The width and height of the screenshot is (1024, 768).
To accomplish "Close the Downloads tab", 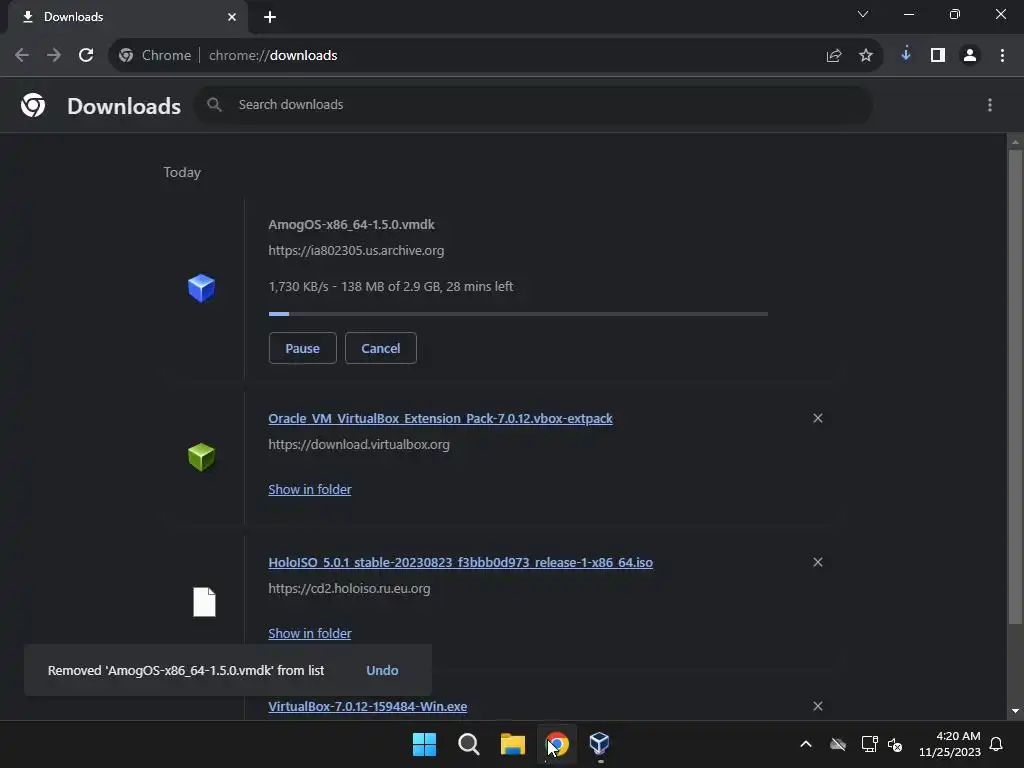I will (231, 17).
